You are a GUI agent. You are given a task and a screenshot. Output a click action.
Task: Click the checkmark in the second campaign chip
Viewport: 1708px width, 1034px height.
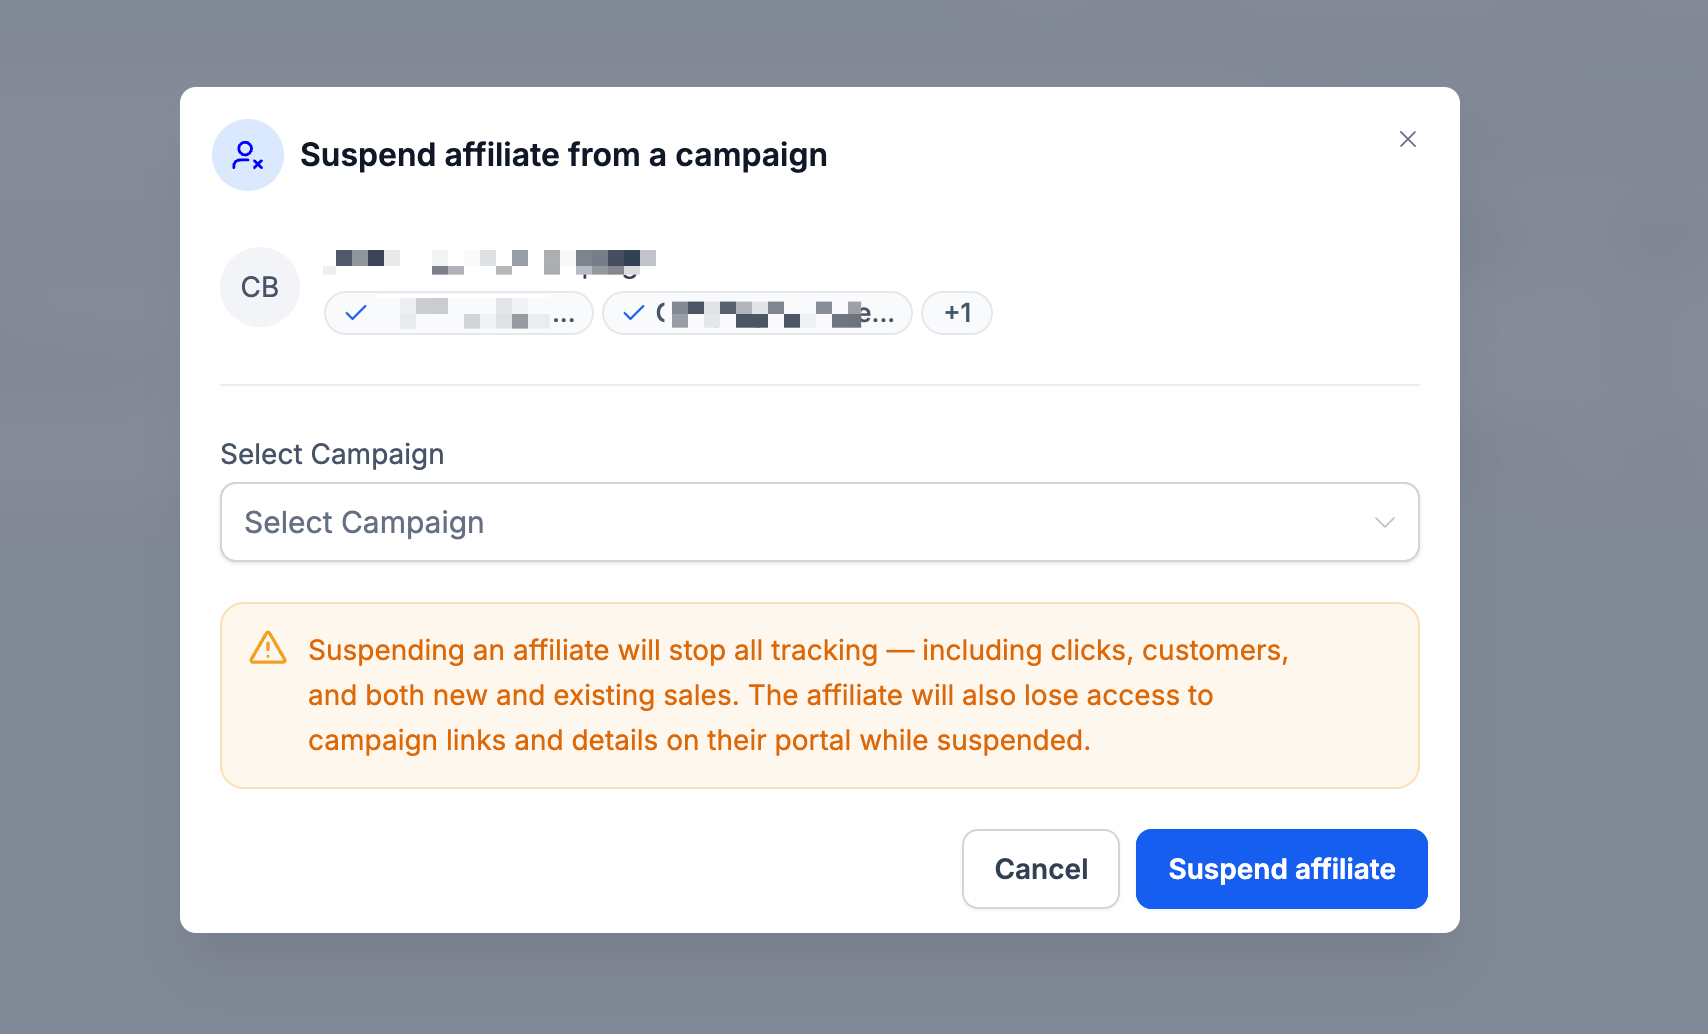pos(634,313)
